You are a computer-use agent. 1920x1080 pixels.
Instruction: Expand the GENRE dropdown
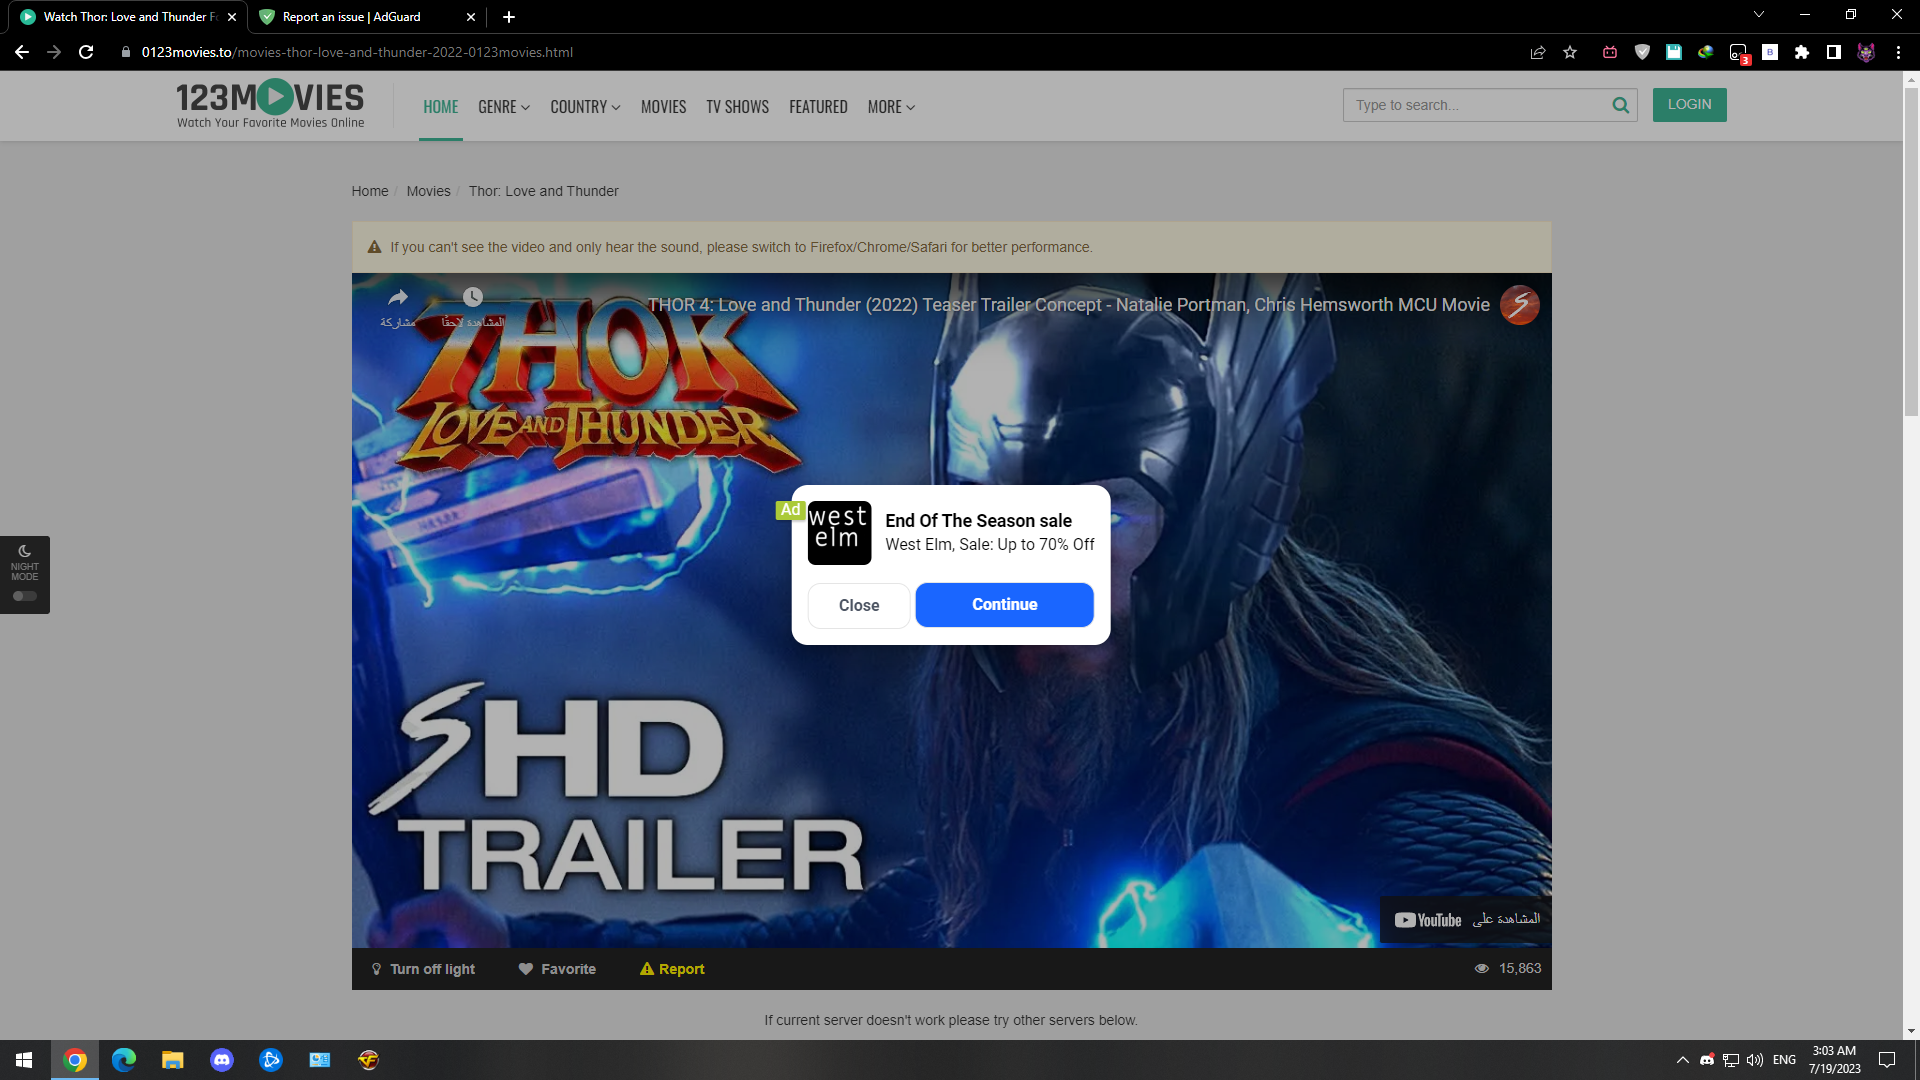pyautogui.click(x=503, y=106)
